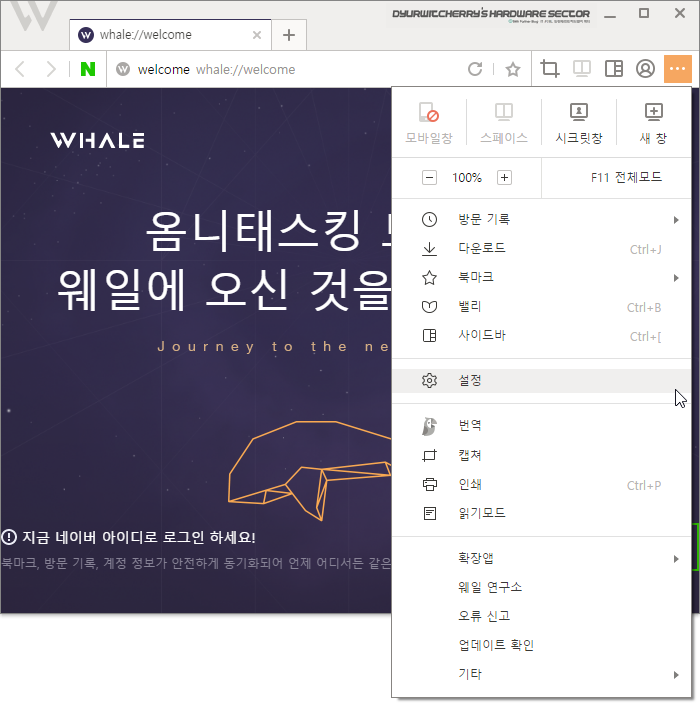
Task: Expand 확장앱 extensions submenu
Action: click(x=541, y=559)
